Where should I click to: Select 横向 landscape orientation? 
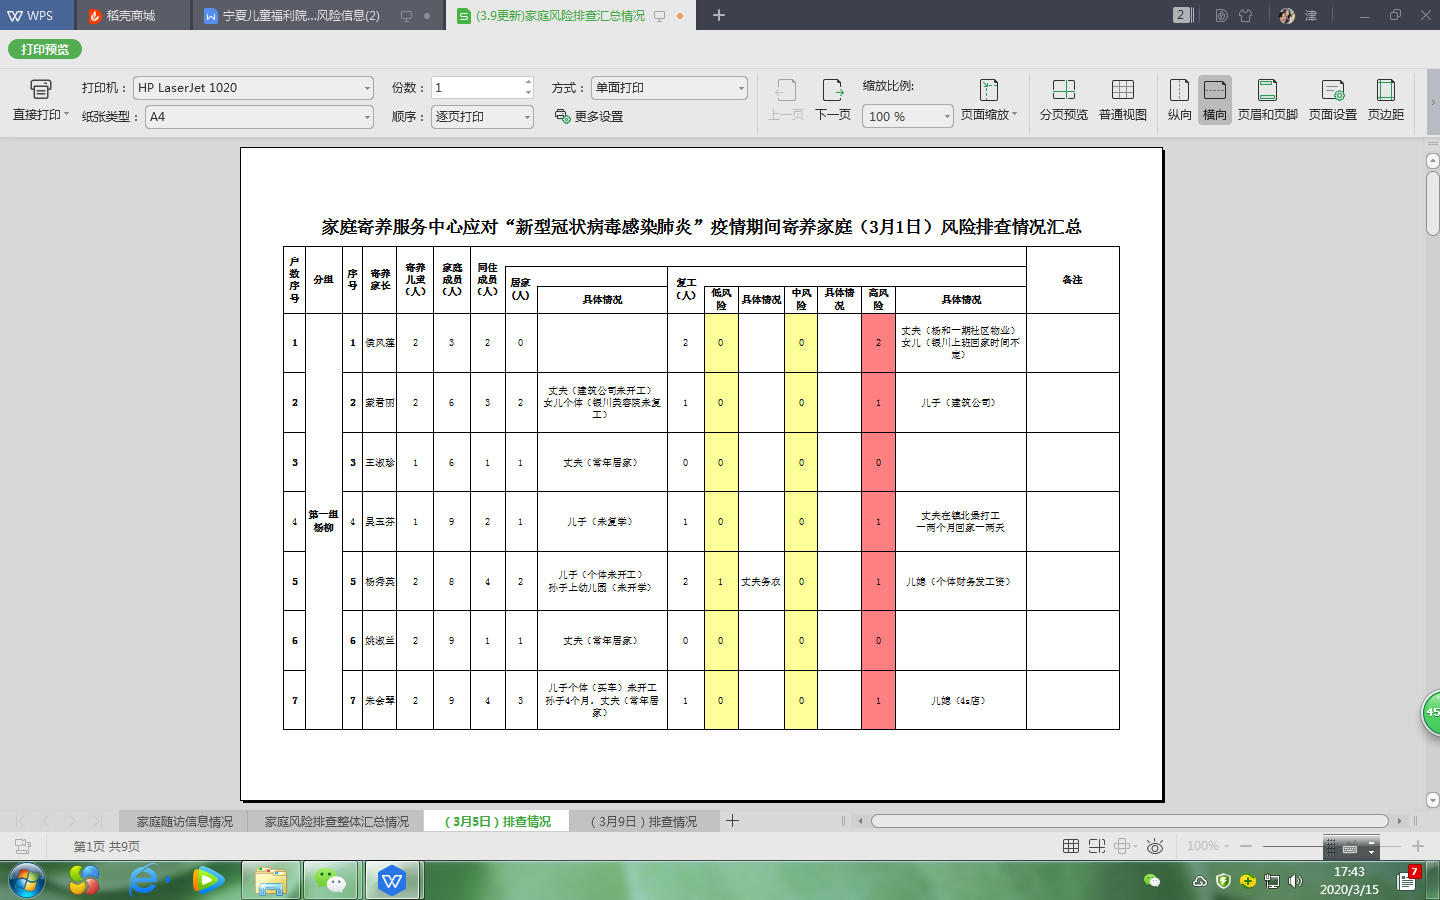[1214, 100]
